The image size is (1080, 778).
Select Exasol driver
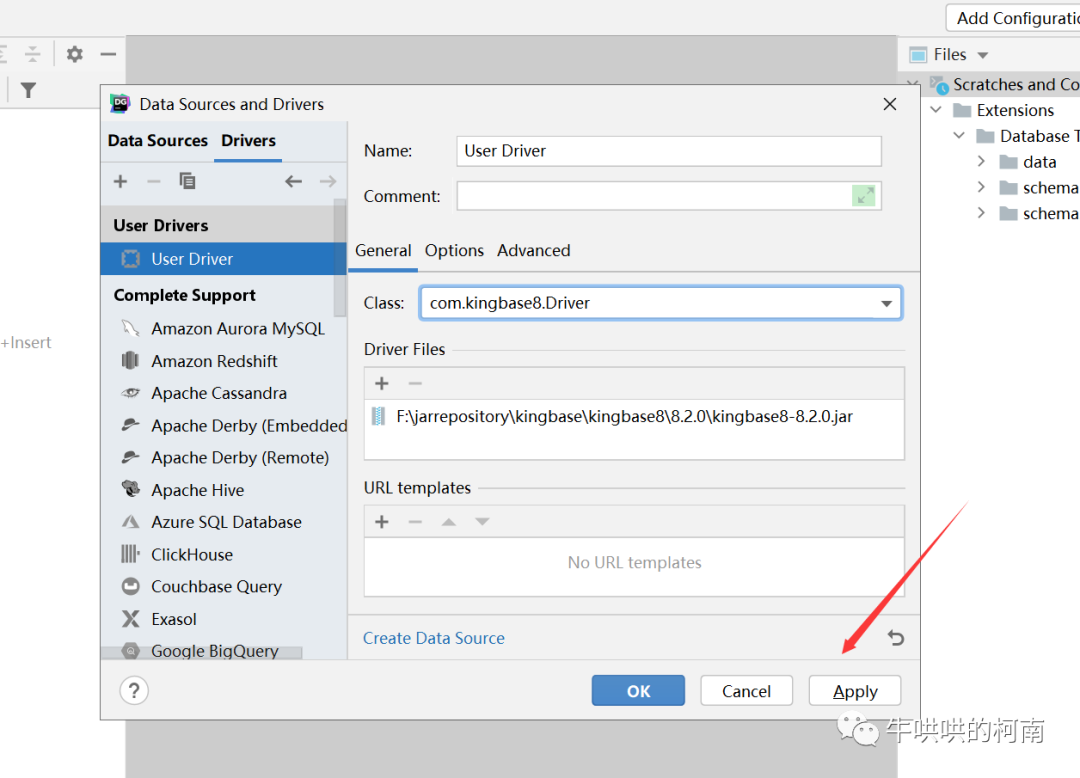[x=223, y=619]
